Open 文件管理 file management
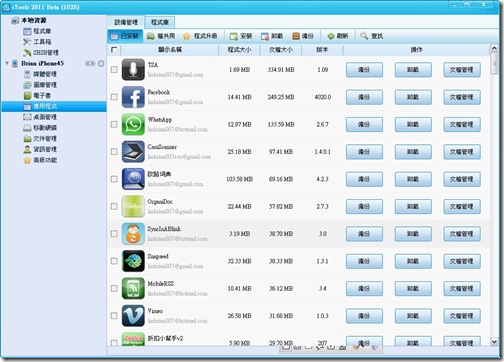 [x=40, y=138]
